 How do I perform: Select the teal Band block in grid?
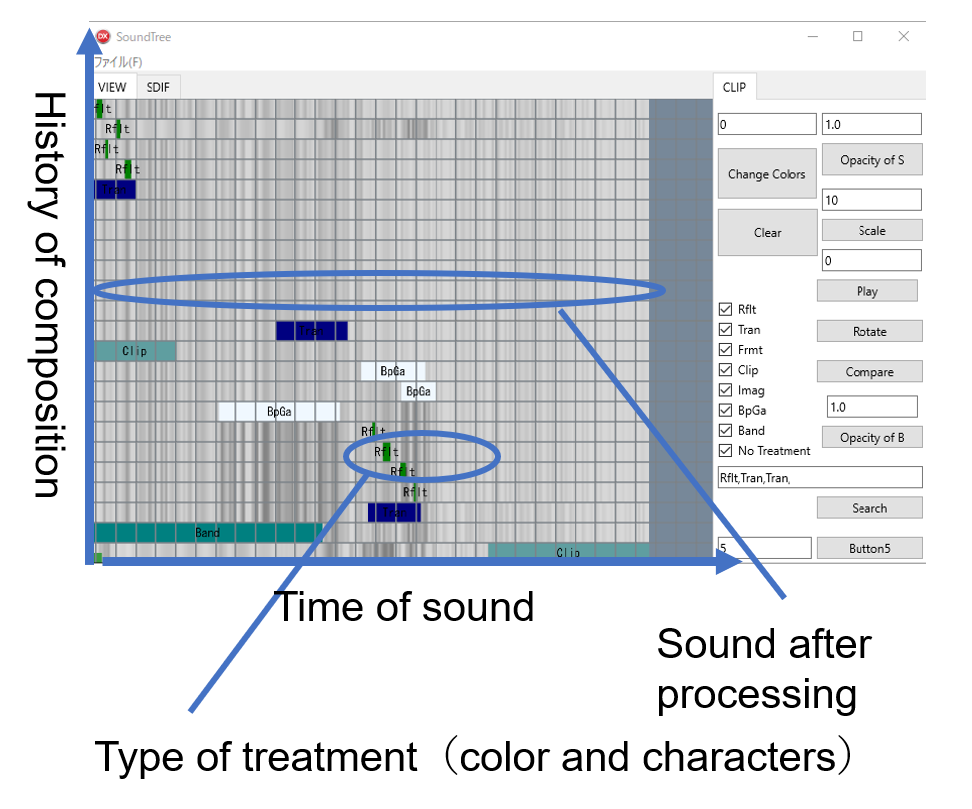(x=207, y=533)
